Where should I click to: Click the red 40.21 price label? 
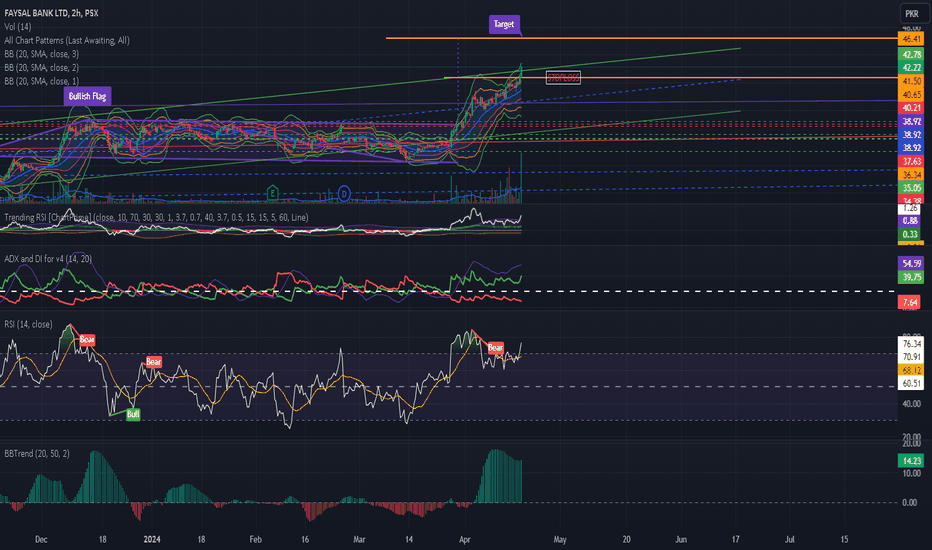[x=911, y=108]
